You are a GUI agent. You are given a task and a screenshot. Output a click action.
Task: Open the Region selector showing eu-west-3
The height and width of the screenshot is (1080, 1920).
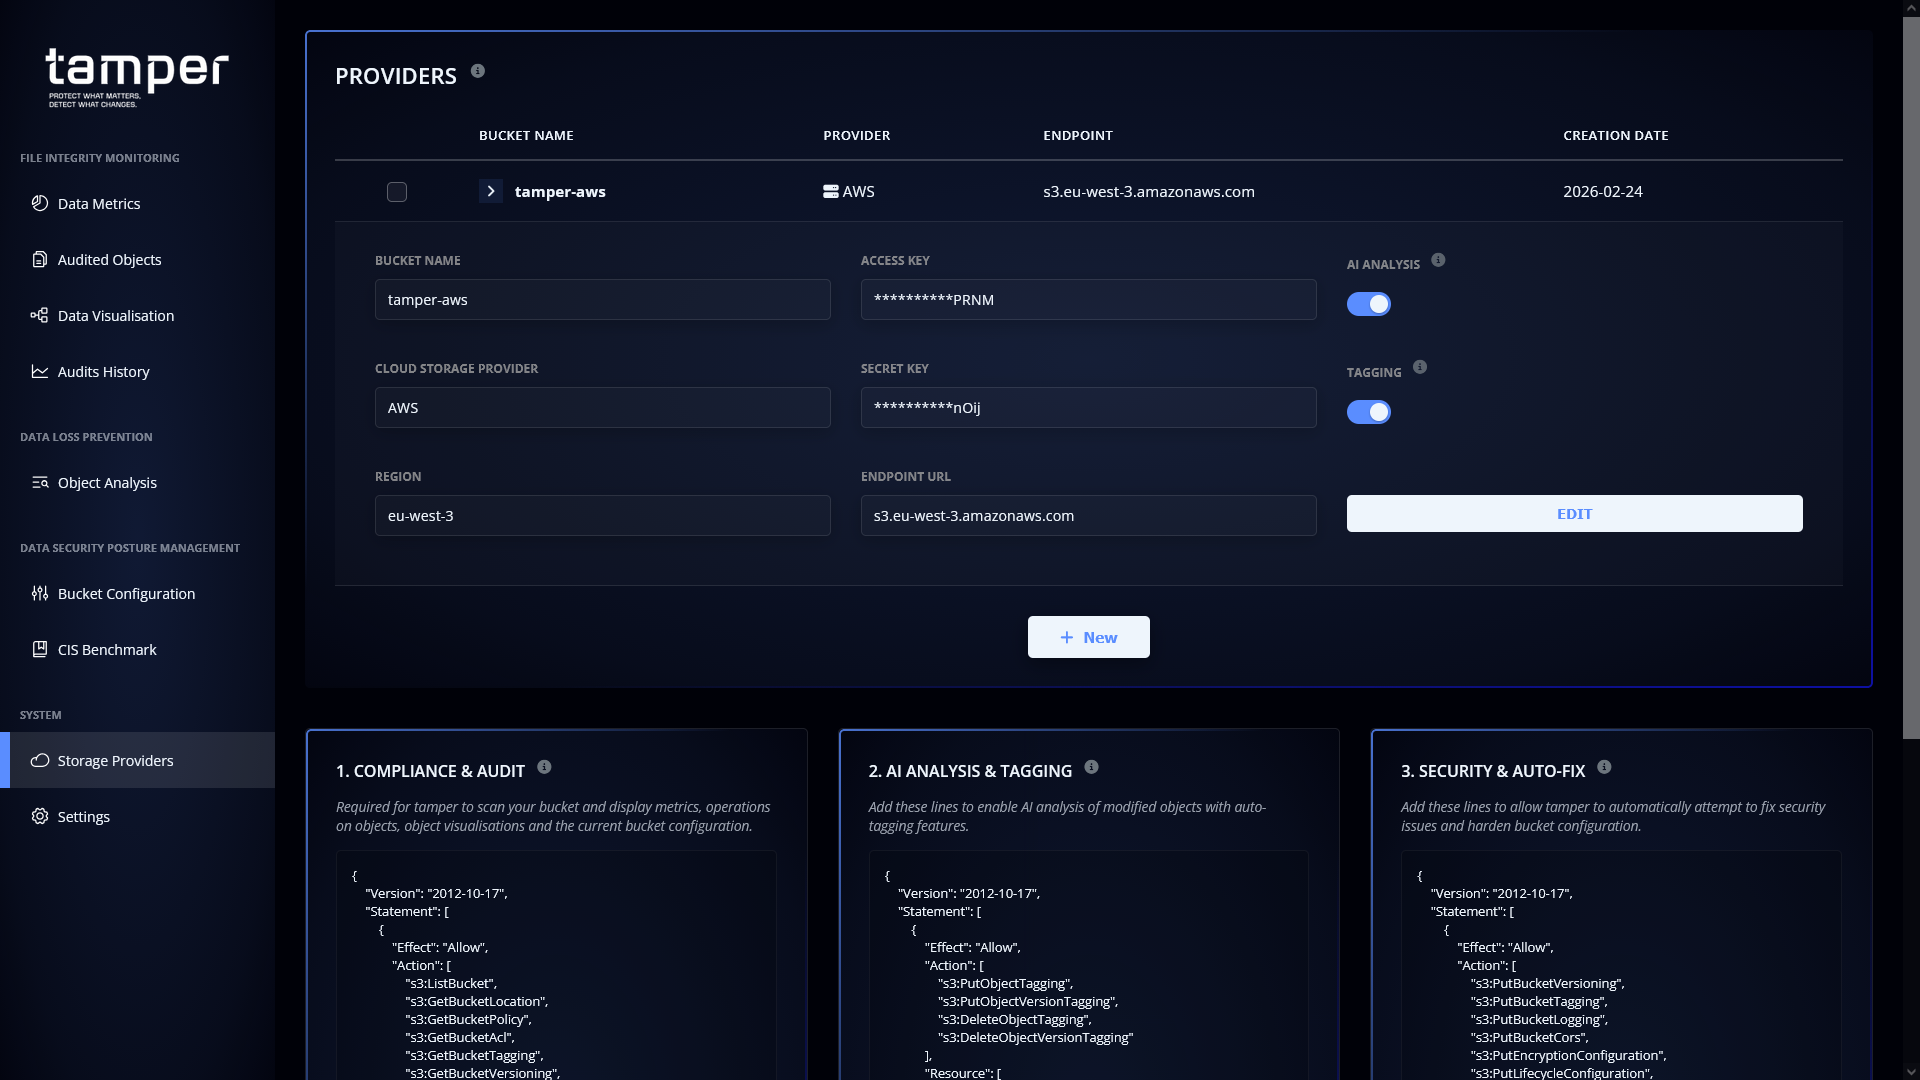tap(601, 515)
